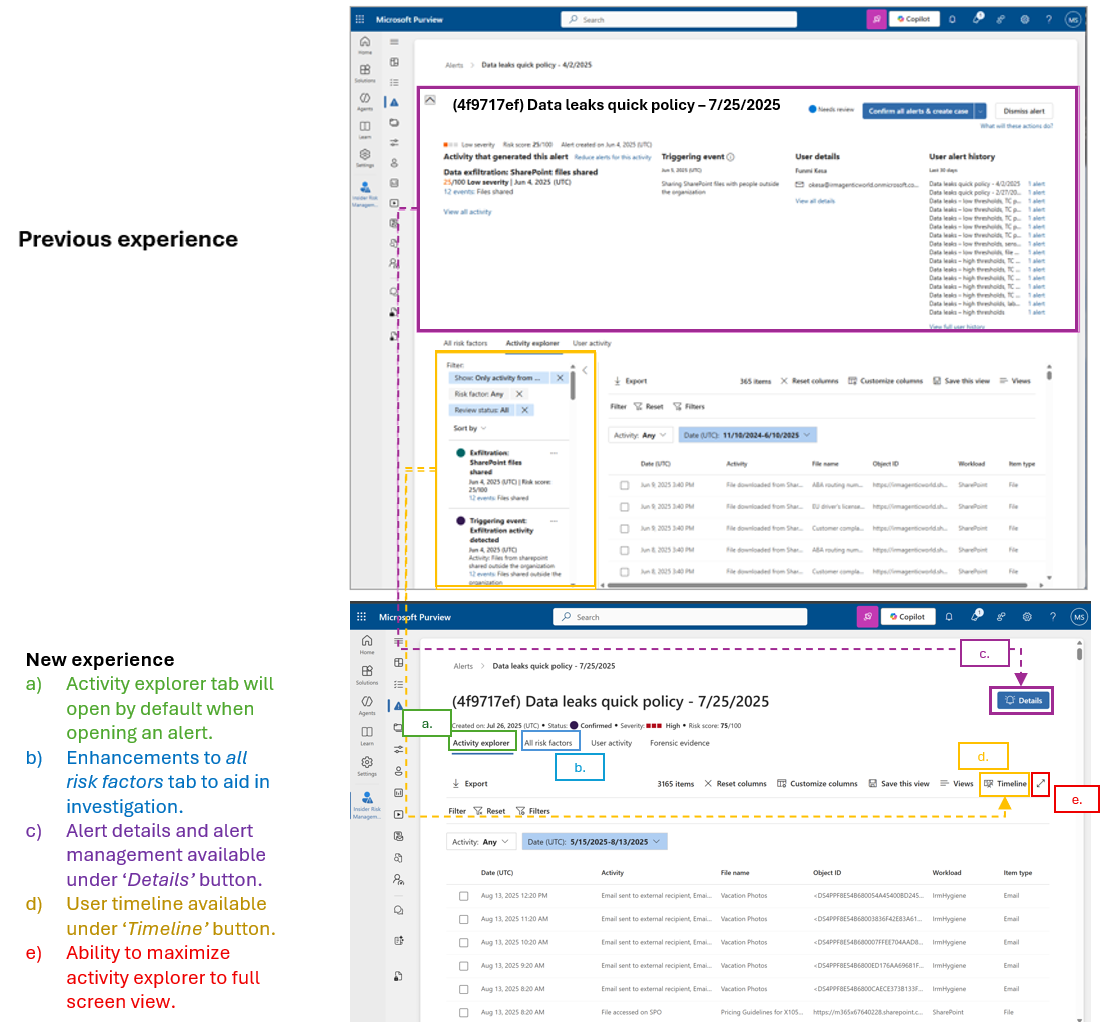
Task: Go to Home in new experience sidebar
Action: coord(367,644)
